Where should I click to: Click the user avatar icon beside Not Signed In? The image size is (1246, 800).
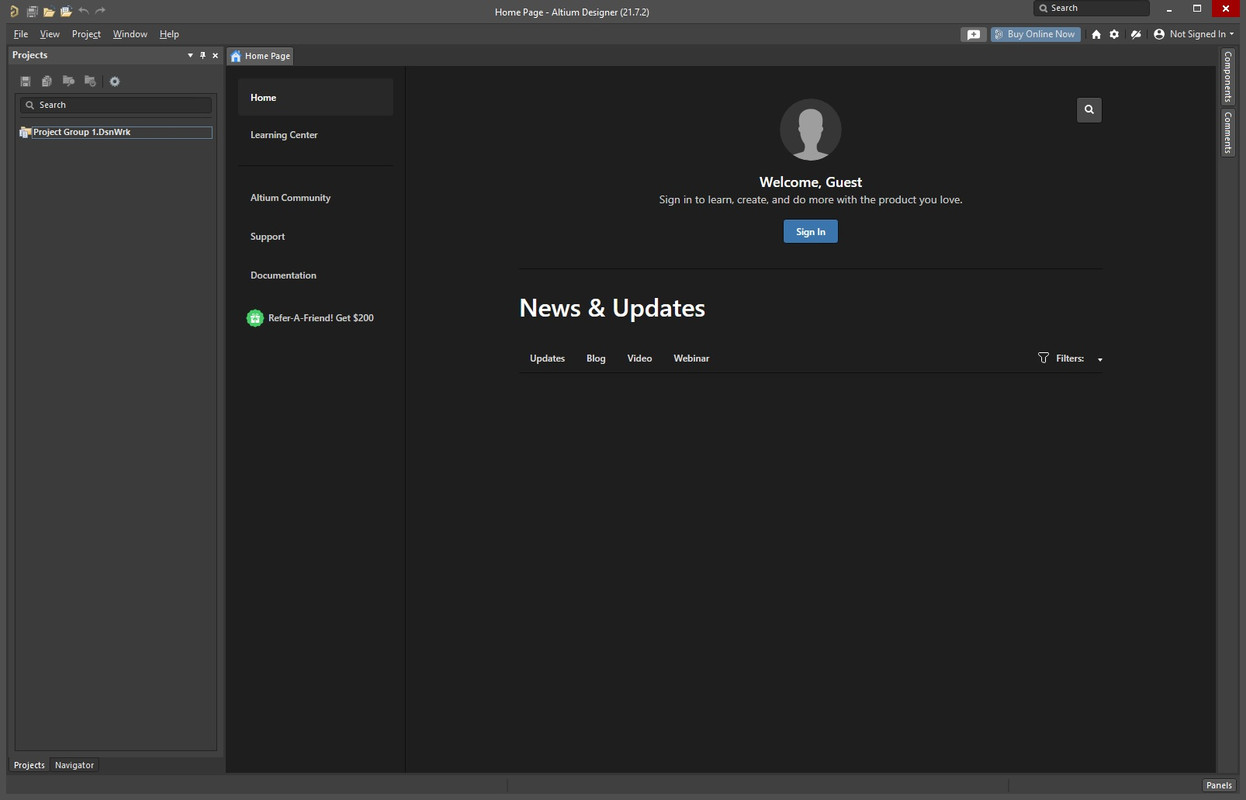[1159, 34]
